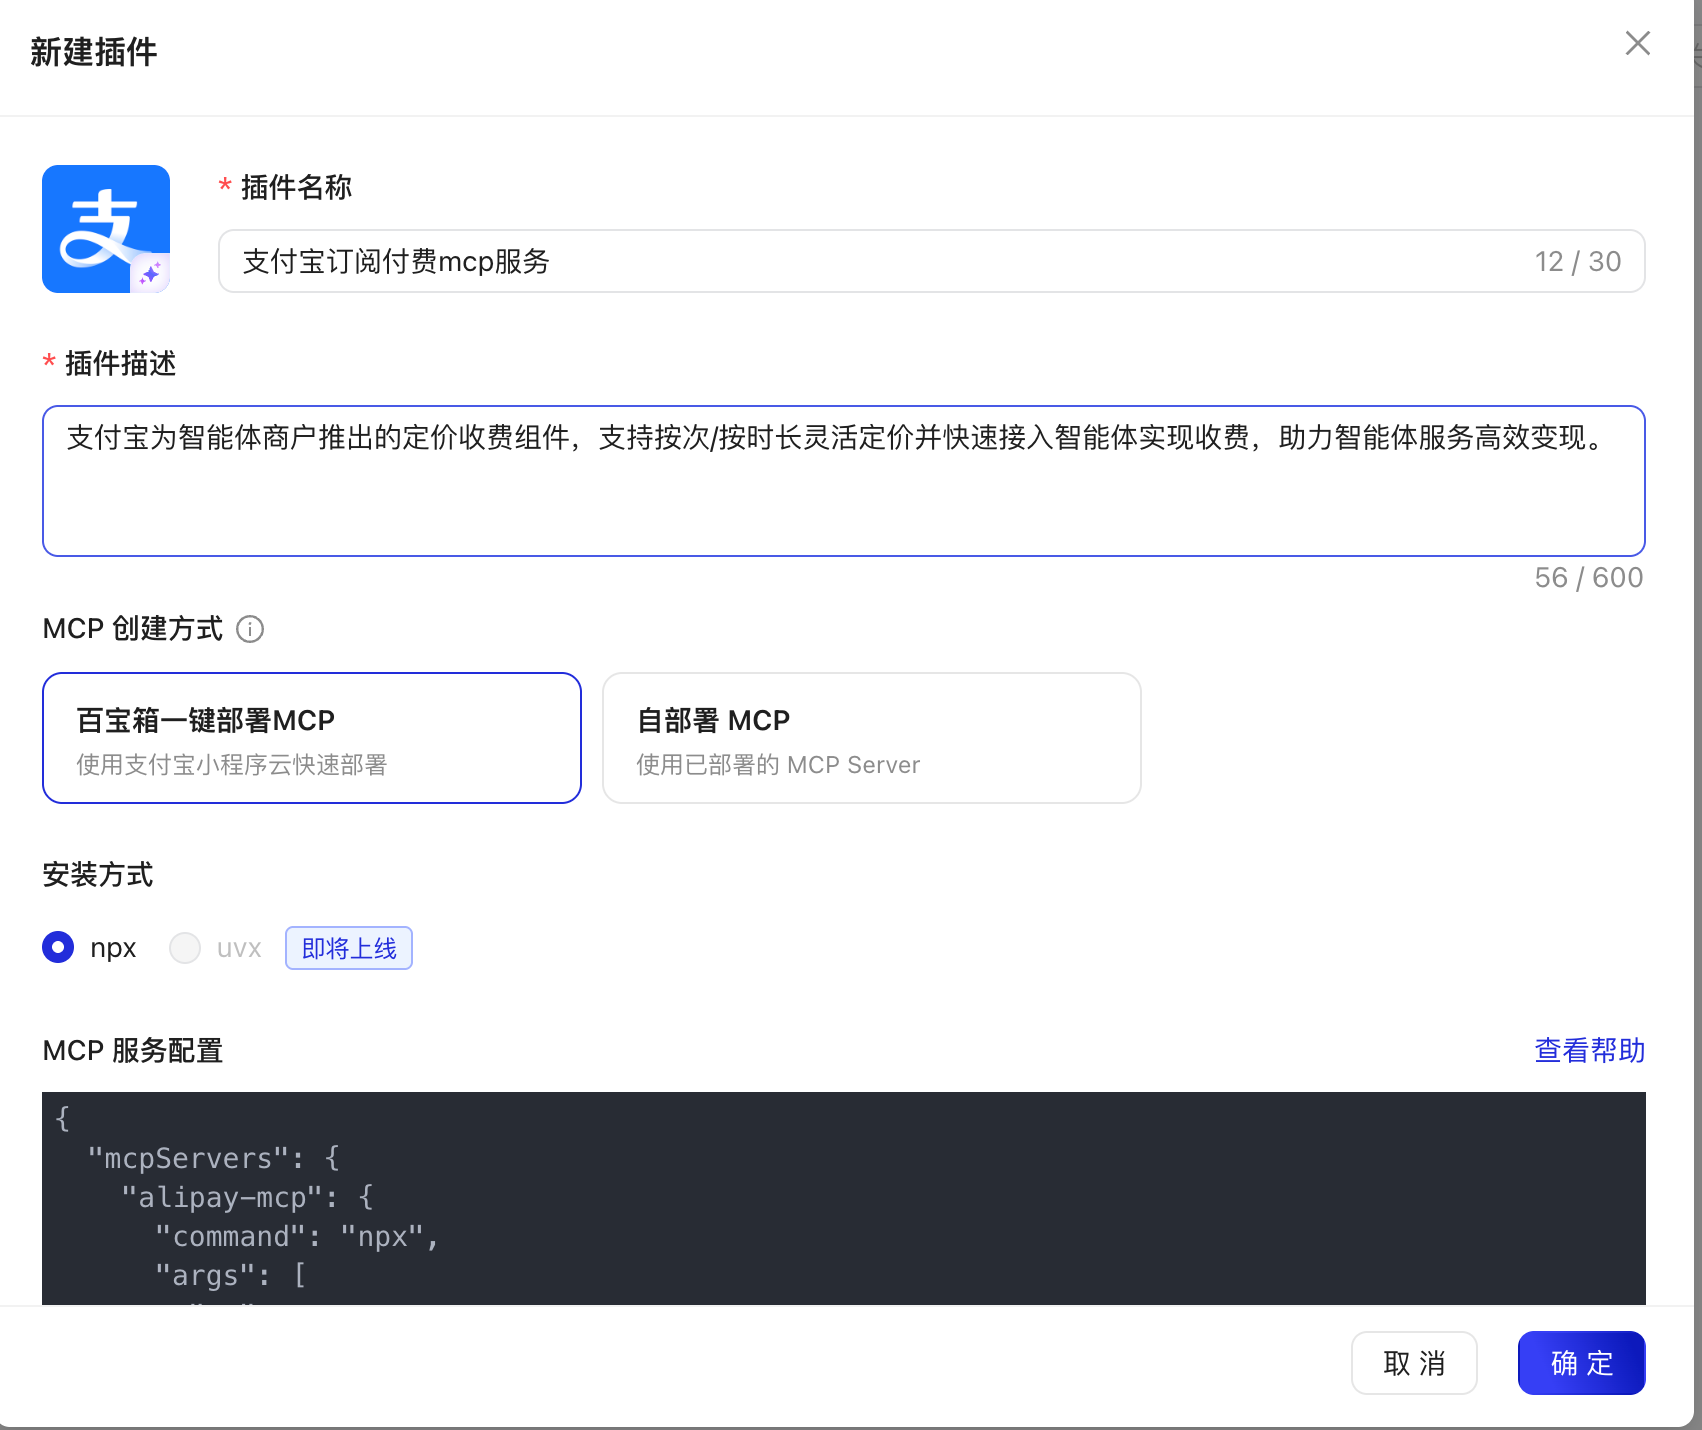The image size is (1702, 1430).
Task: Select 百宝箱一键部署MCP creation option
Action: pos(312,738)
